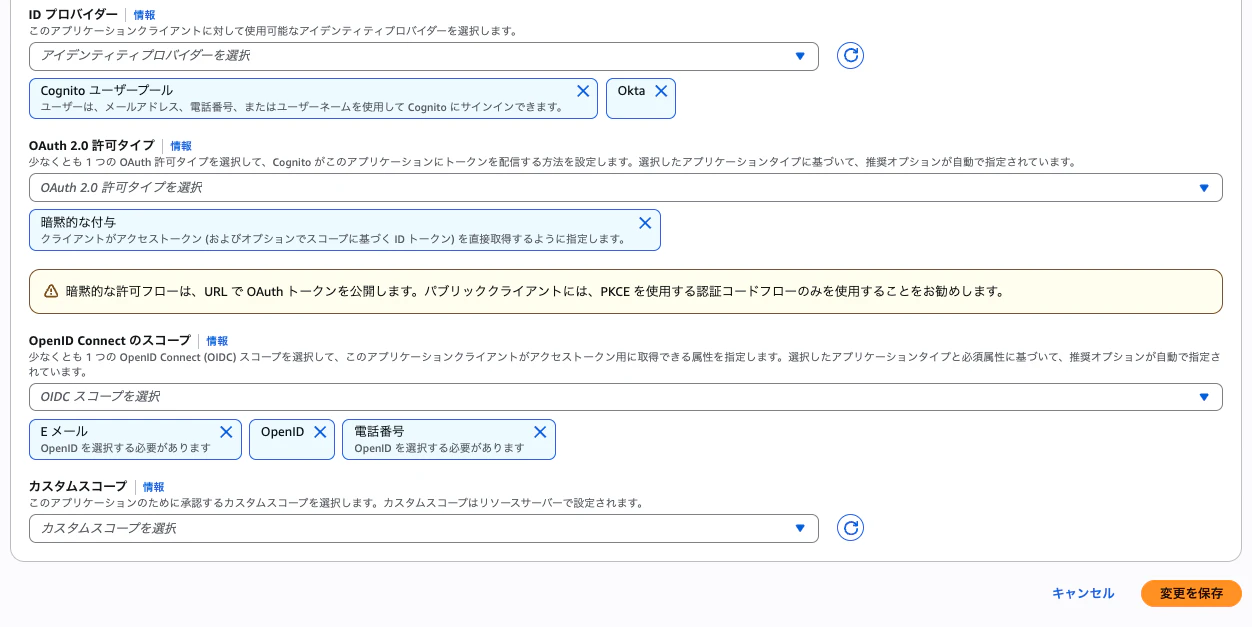
Task: Click the refresh icon next to identity provider dropdown
Action: [x=850, y=56]
